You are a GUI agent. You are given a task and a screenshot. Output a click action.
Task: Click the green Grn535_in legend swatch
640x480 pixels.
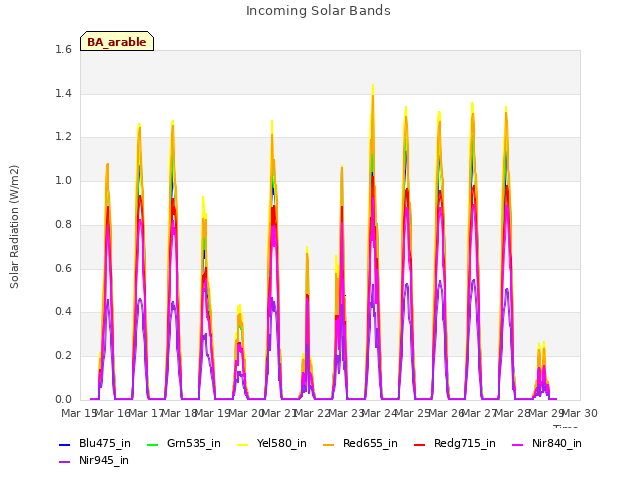(x=152, y=445)
